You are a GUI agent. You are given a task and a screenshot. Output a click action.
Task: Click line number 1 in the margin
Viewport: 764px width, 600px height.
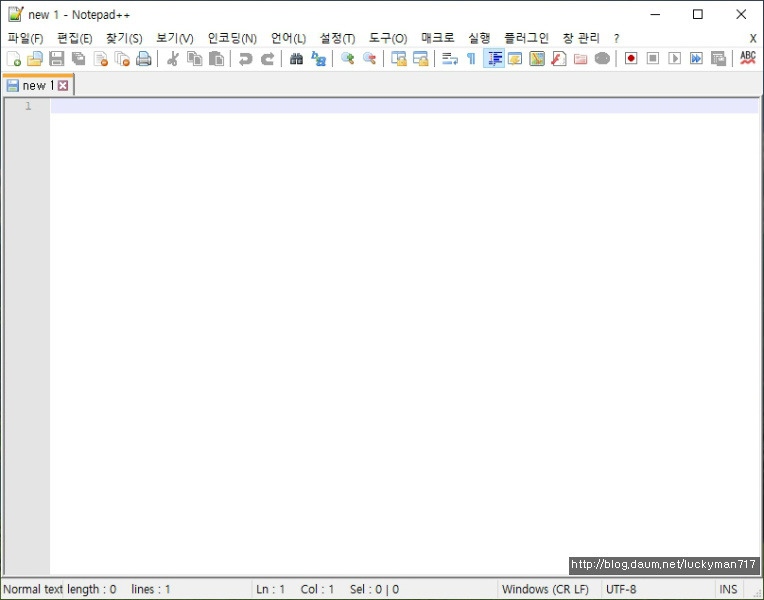[28, 106]
